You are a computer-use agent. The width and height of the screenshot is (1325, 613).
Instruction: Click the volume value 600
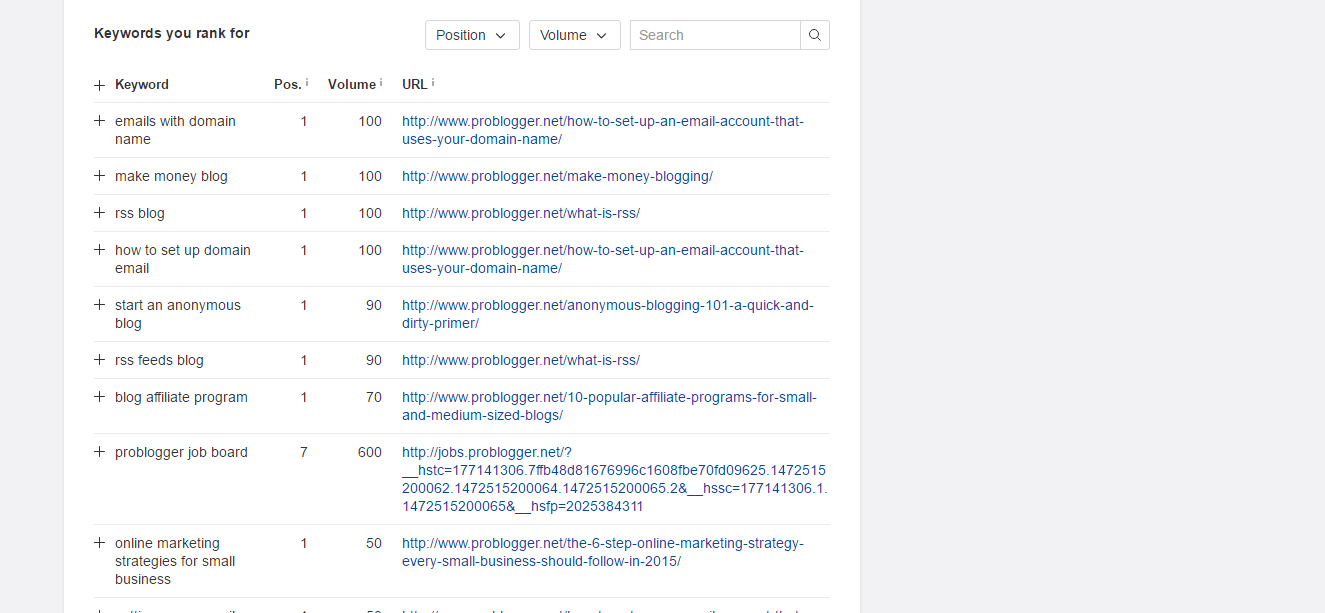tap(370, 452)
